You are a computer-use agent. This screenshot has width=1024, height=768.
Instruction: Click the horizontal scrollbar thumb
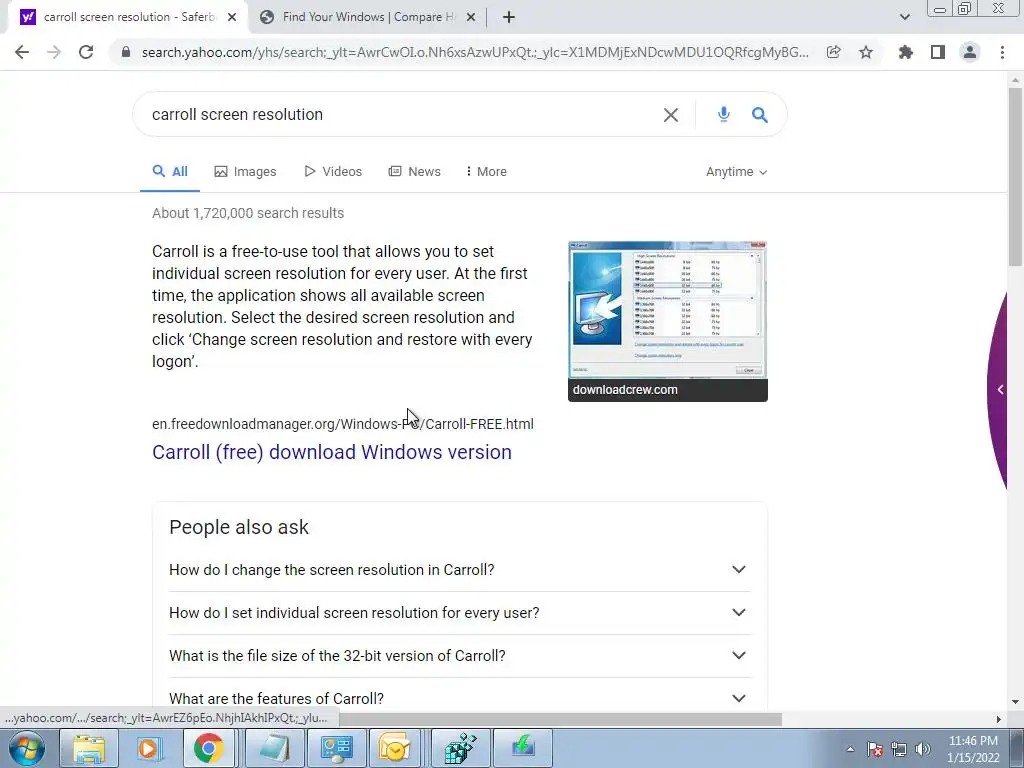pyautogui.click(x=560, y=719)
